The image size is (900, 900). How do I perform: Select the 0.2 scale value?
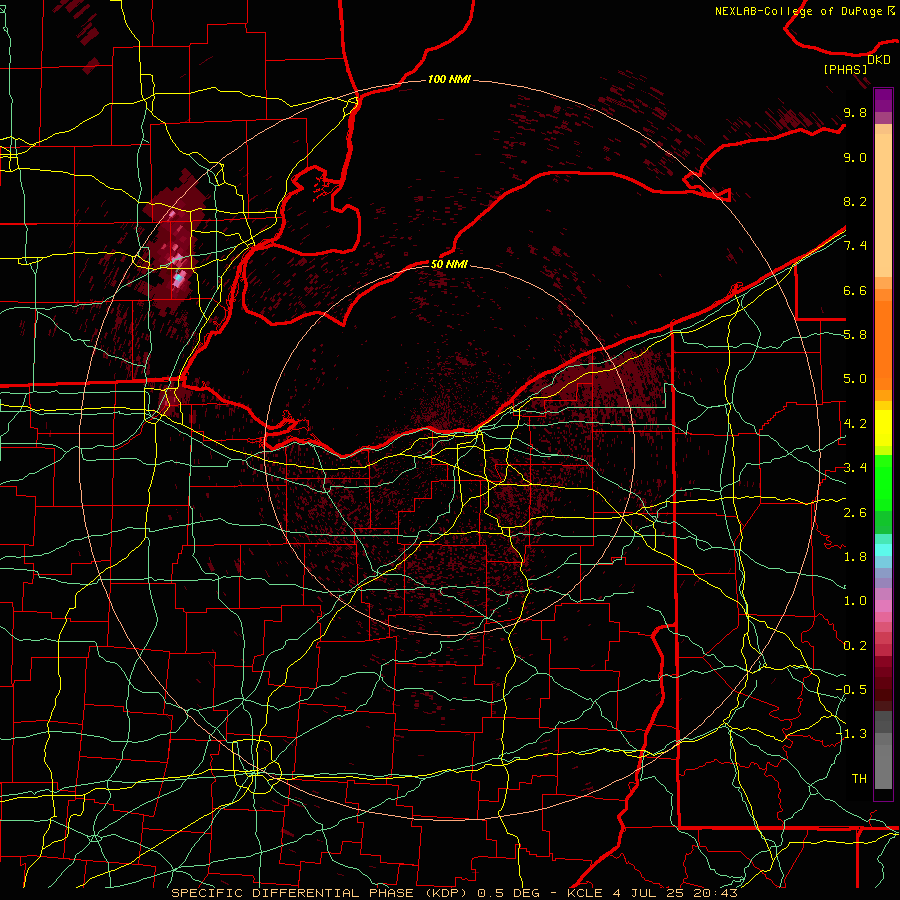(855, 646)
